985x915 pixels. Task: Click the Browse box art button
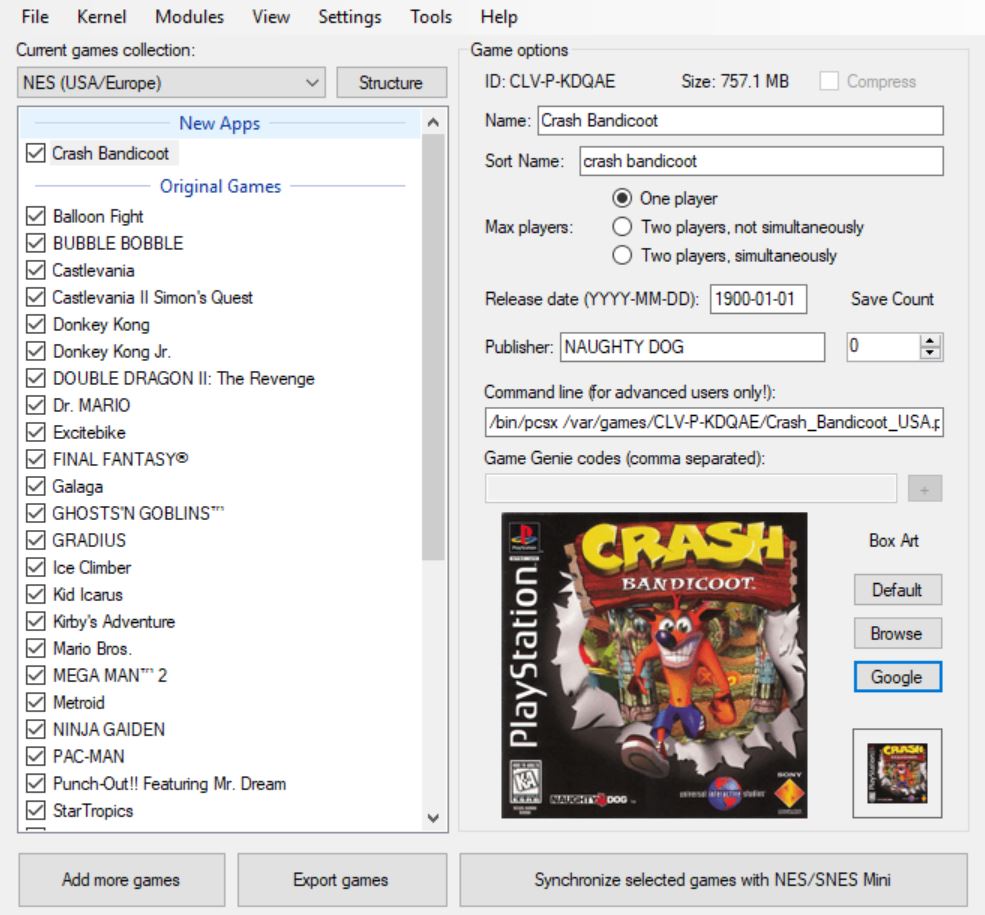tap(897, 633)
